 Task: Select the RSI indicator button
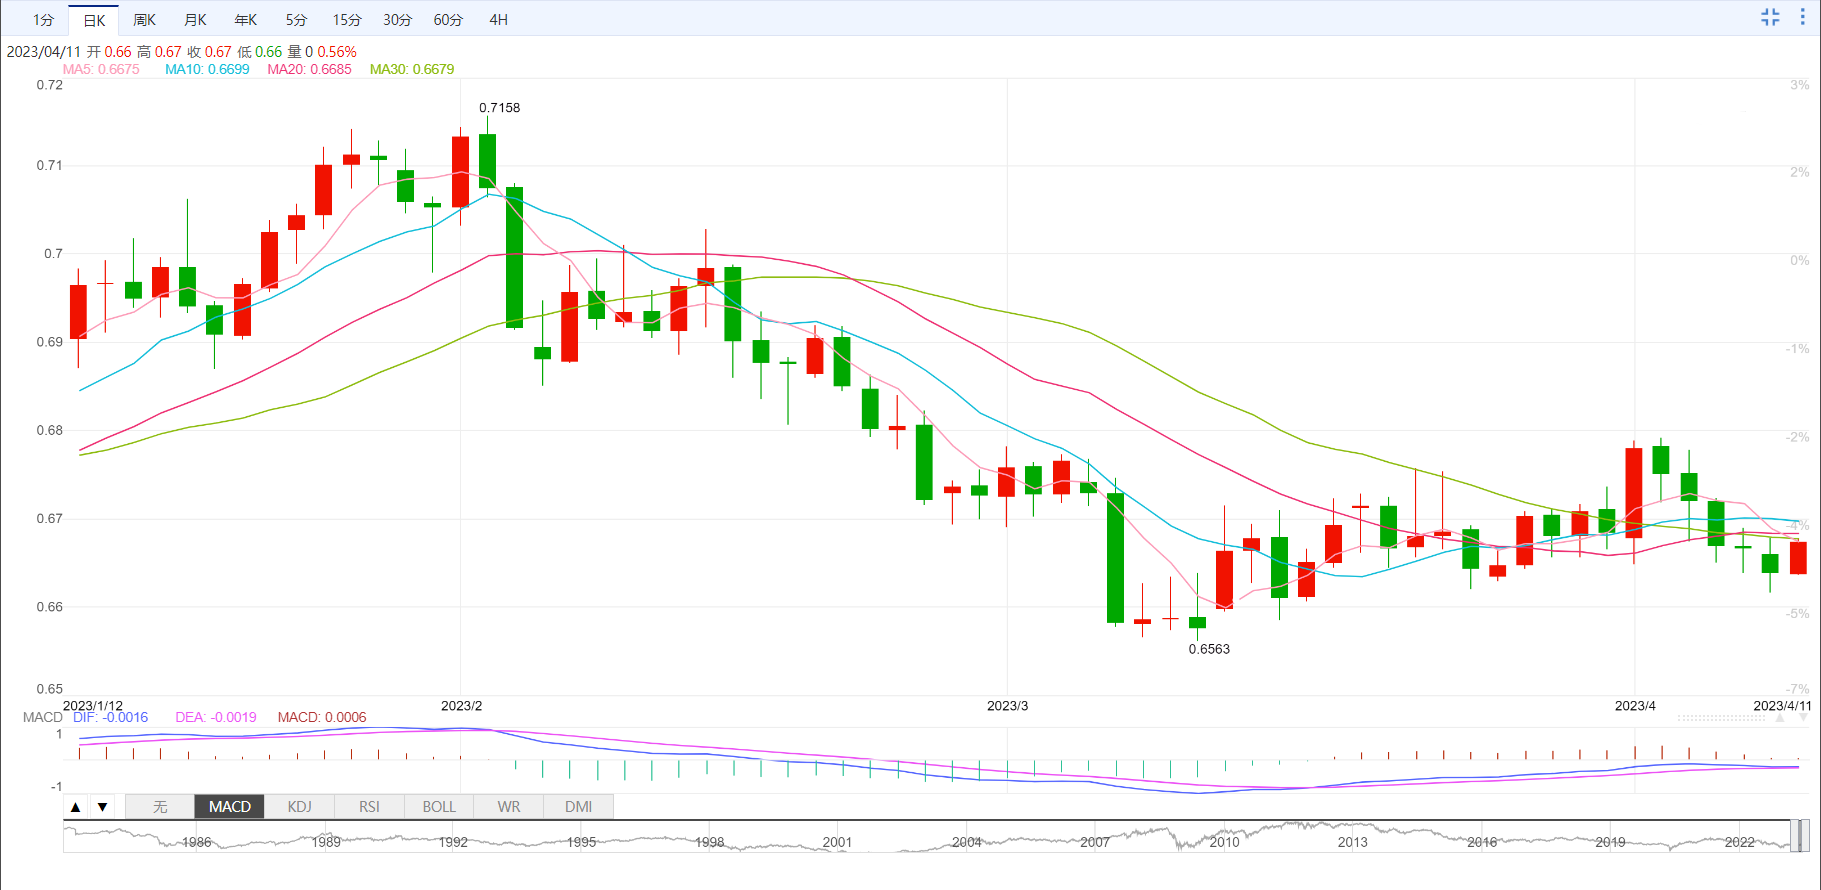[369, 807]
